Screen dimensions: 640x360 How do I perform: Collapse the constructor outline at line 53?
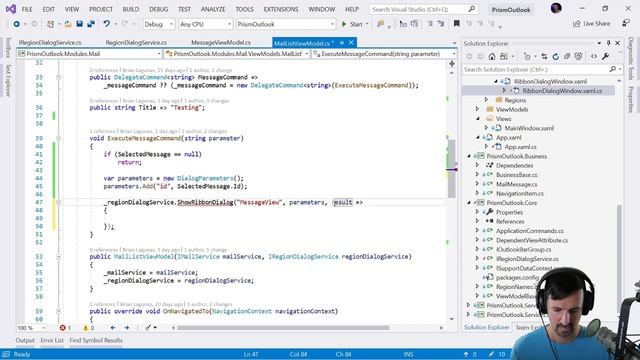pos(58,256)
